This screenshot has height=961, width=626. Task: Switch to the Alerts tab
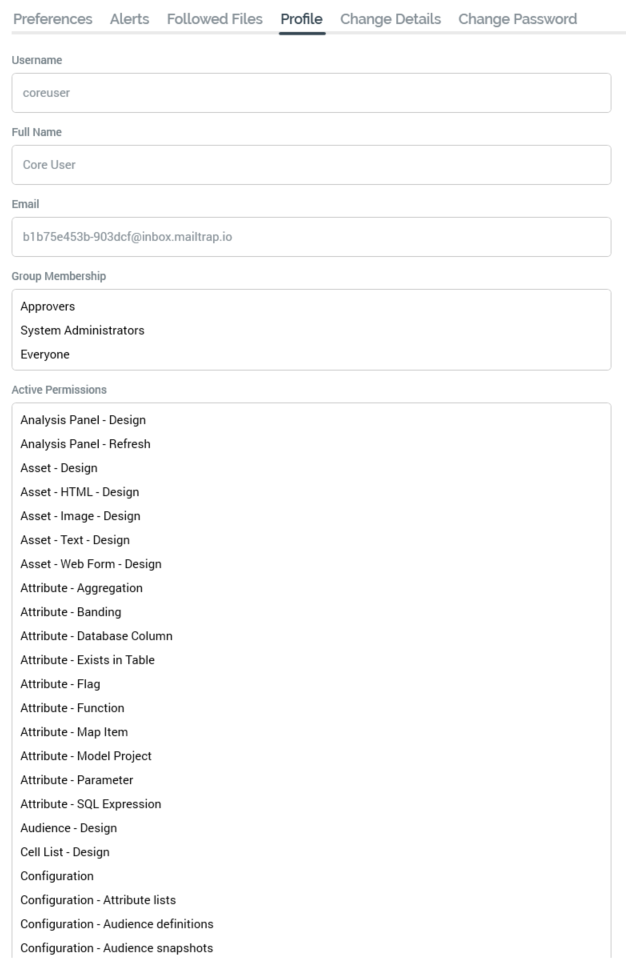coord(130,19)
